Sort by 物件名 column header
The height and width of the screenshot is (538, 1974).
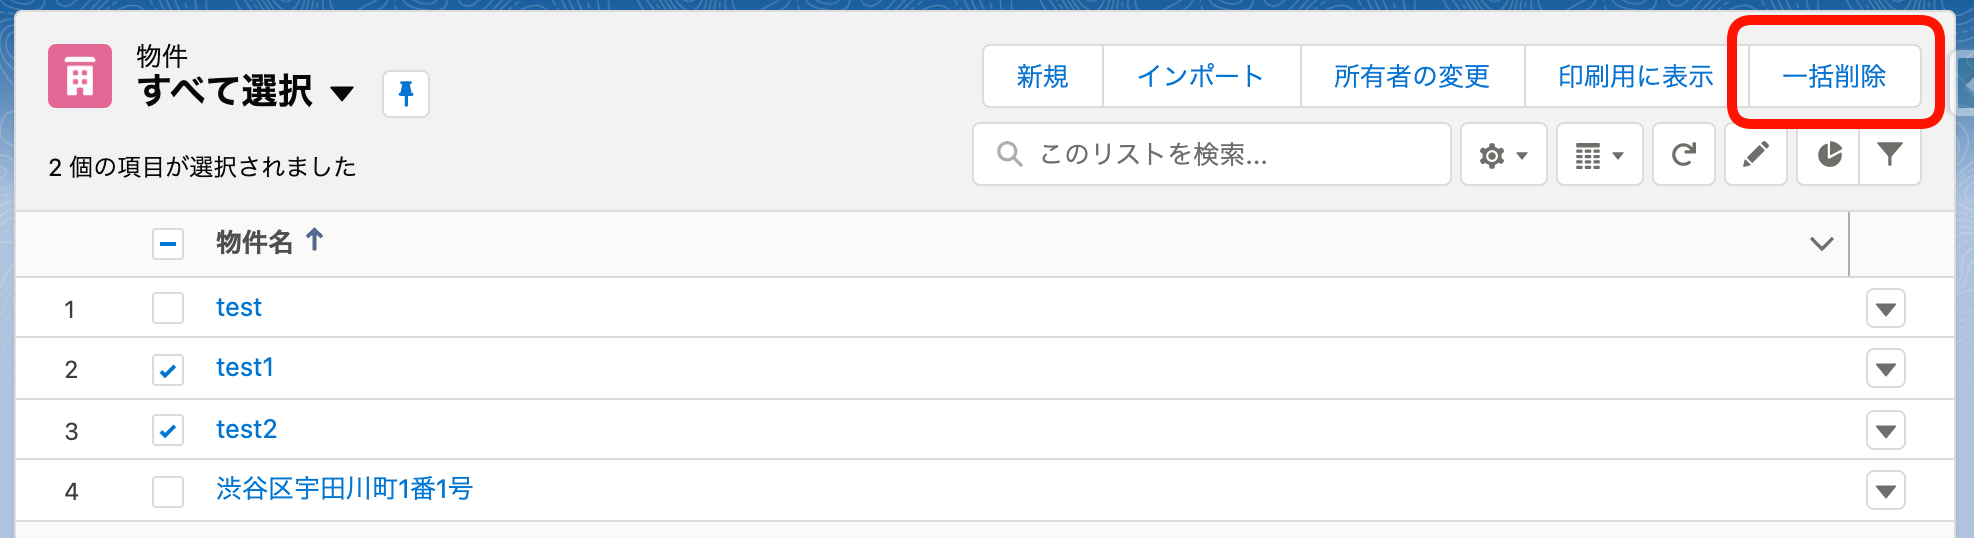[x=255, y=242]
